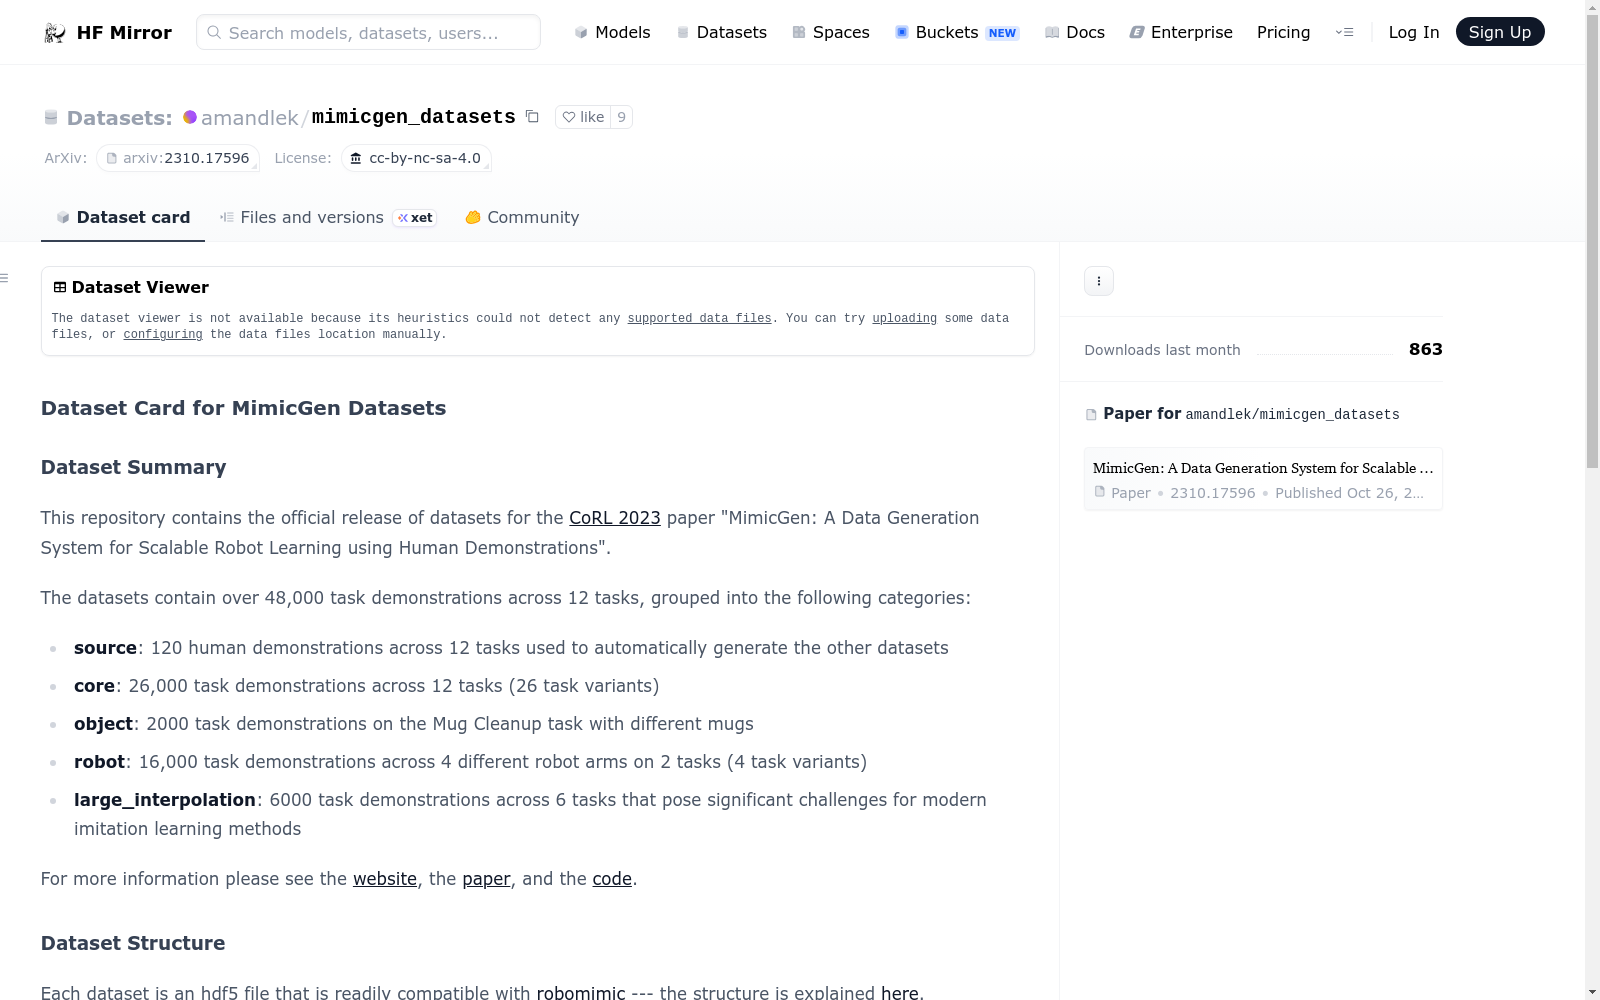Open the here link about structure
1600x1000 pixels.
pyautogui.click(x=900, y=992)
